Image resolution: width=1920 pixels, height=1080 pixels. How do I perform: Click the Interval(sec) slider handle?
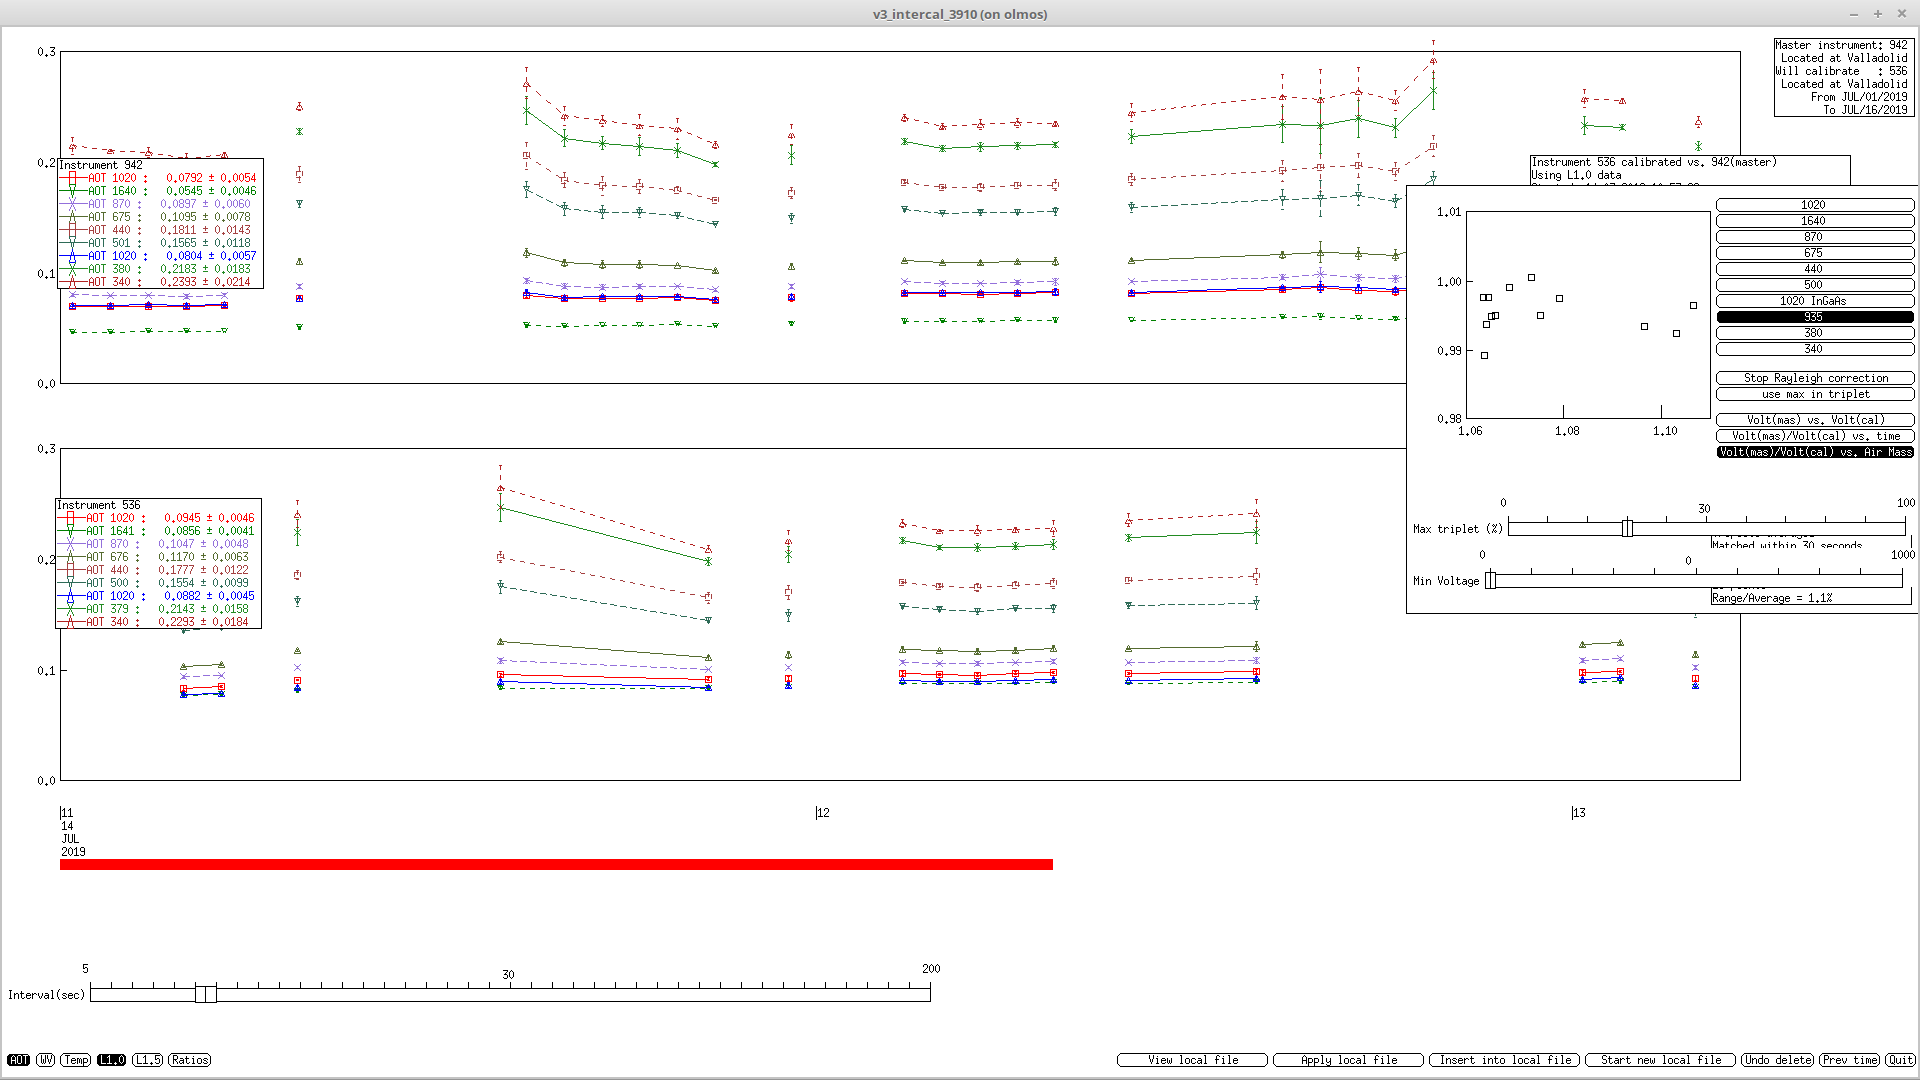(206, 993)
